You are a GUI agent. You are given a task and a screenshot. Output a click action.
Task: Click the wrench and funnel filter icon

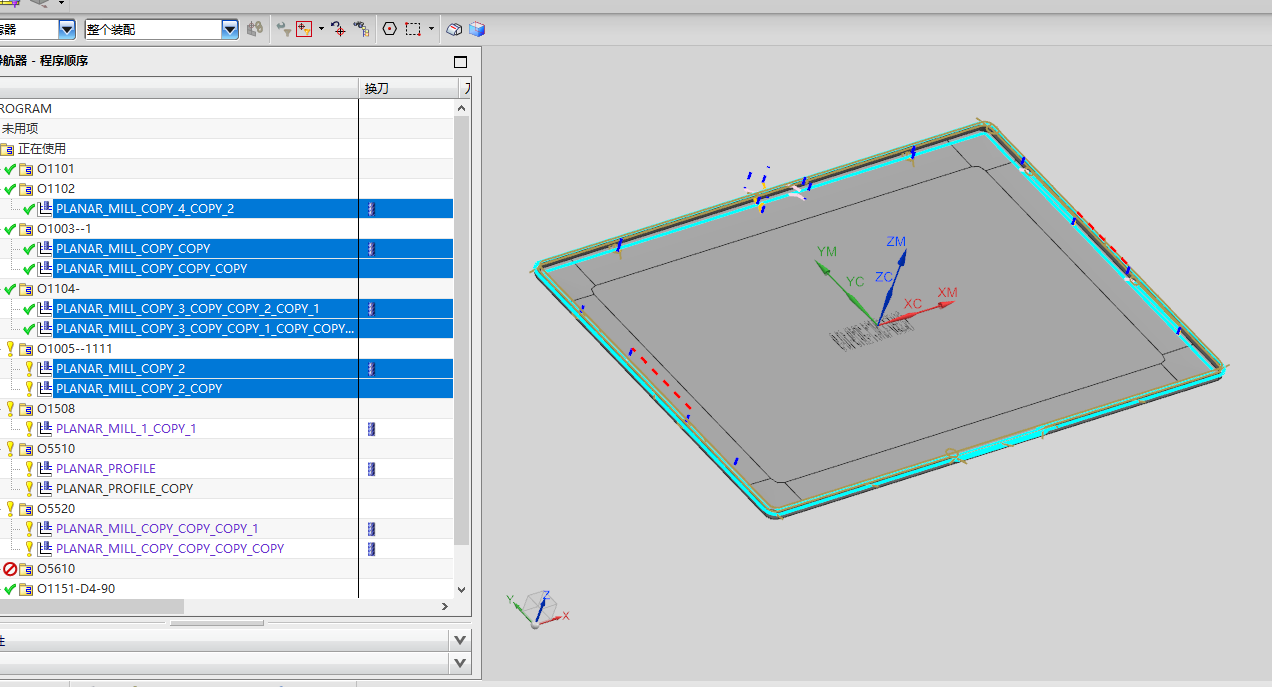283,29
